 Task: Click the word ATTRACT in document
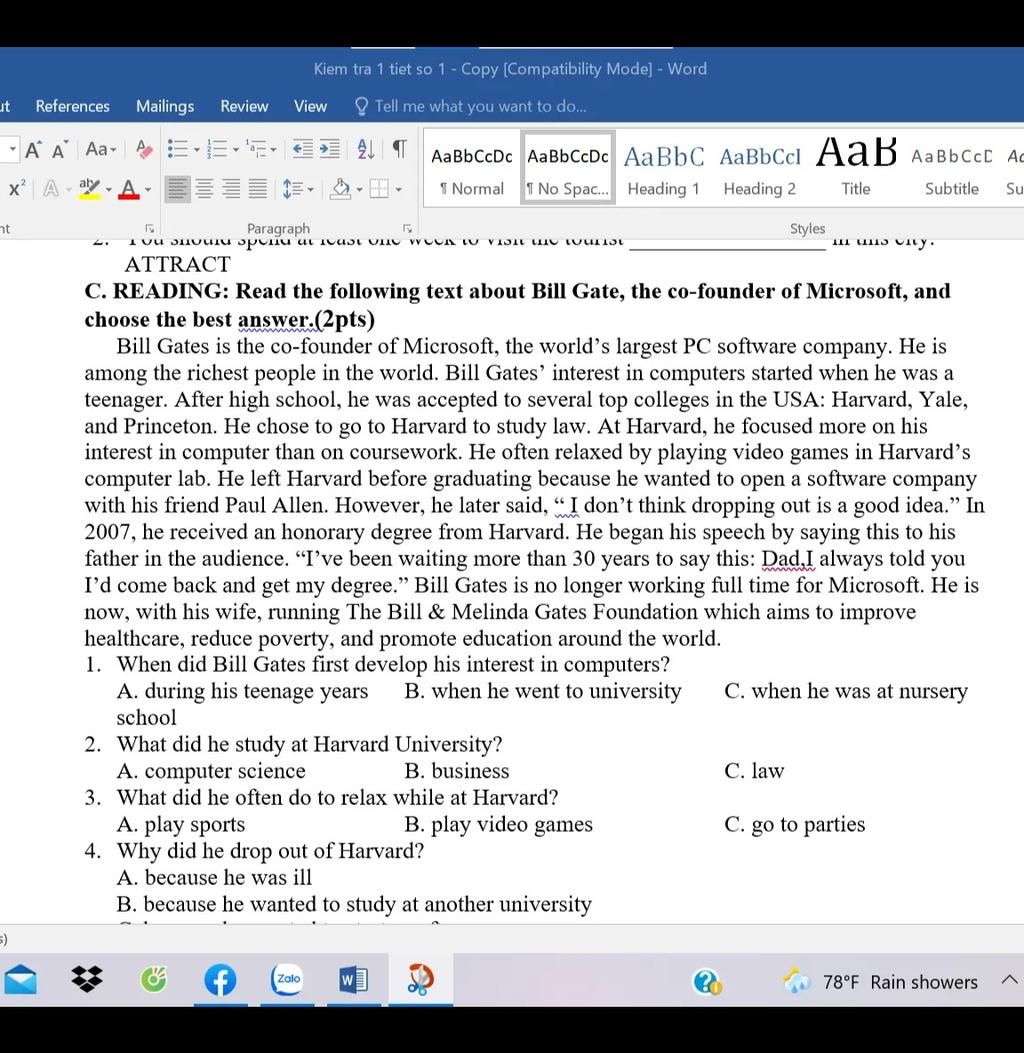click(x=177, y=265)
